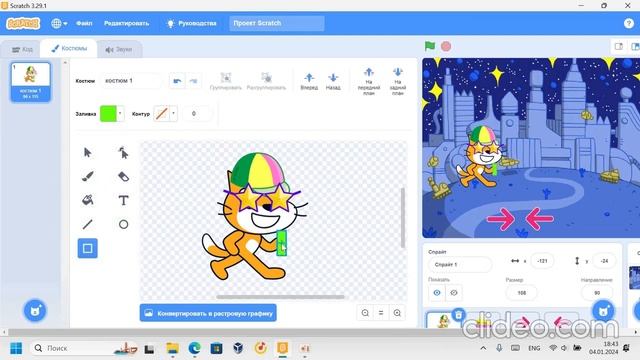
Task: Reset costume canvas zoom
Action: pos(381,313)
